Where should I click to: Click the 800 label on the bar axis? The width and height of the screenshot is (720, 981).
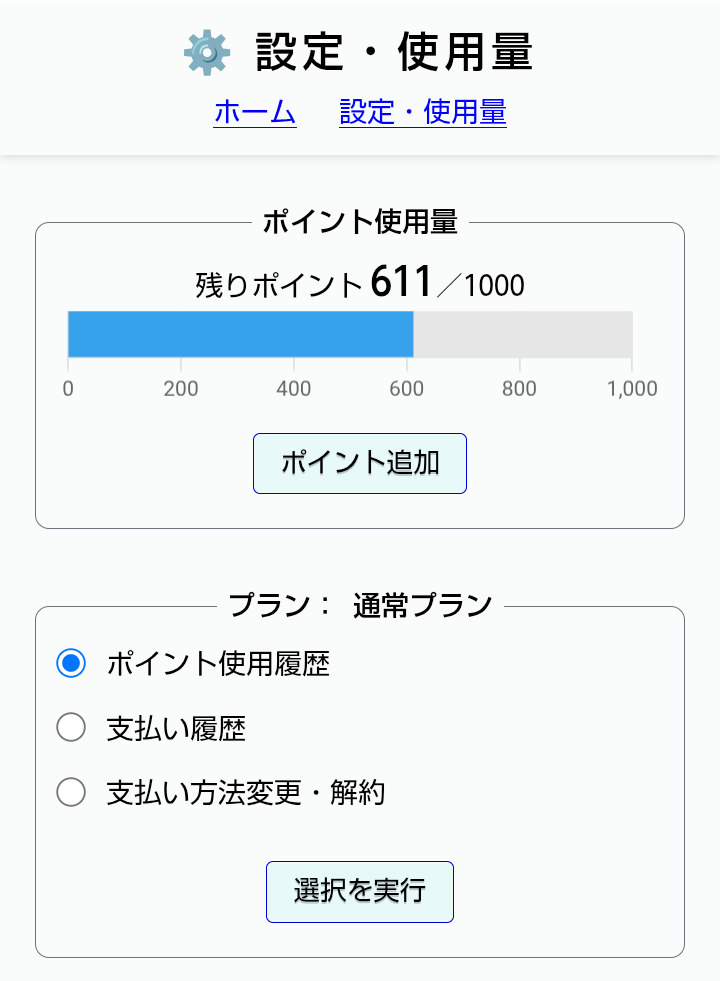tap(520, 389)
